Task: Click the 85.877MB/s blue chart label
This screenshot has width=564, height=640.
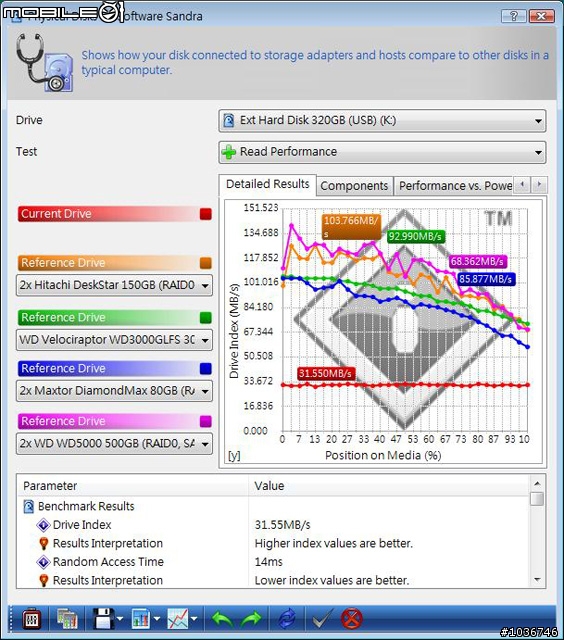Action: pyautogui.click(x=485, y=279)
